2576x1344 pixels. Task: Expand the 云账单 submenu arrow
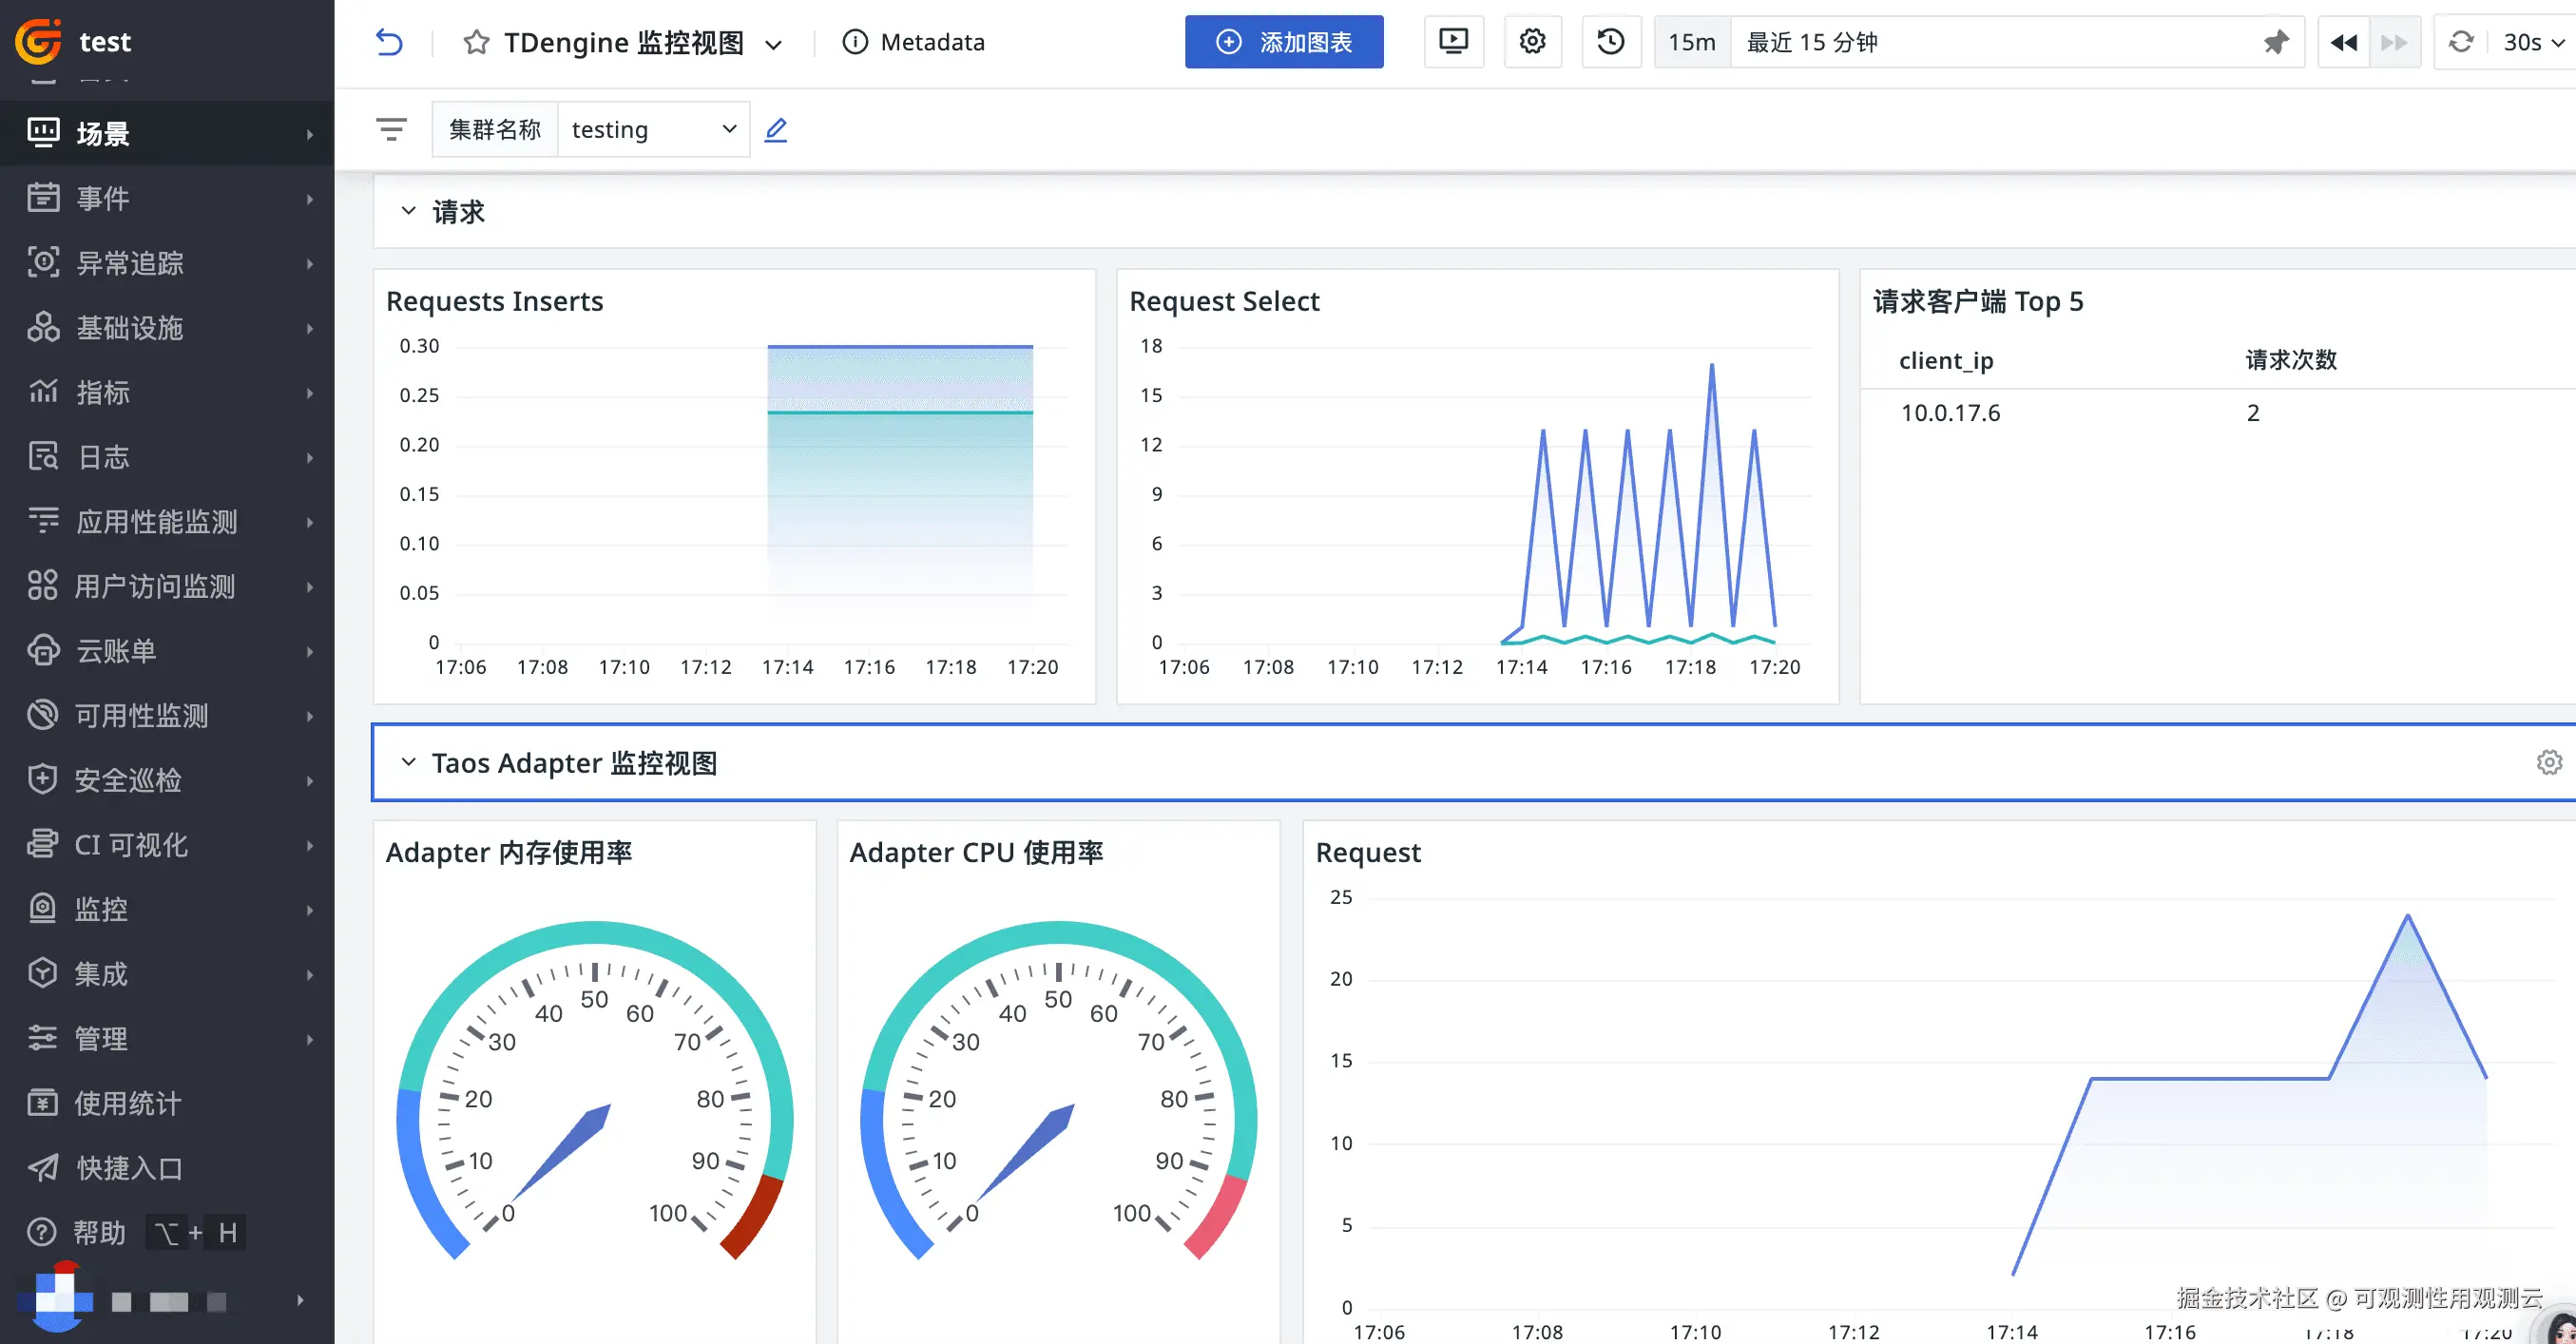click(310, 651)
